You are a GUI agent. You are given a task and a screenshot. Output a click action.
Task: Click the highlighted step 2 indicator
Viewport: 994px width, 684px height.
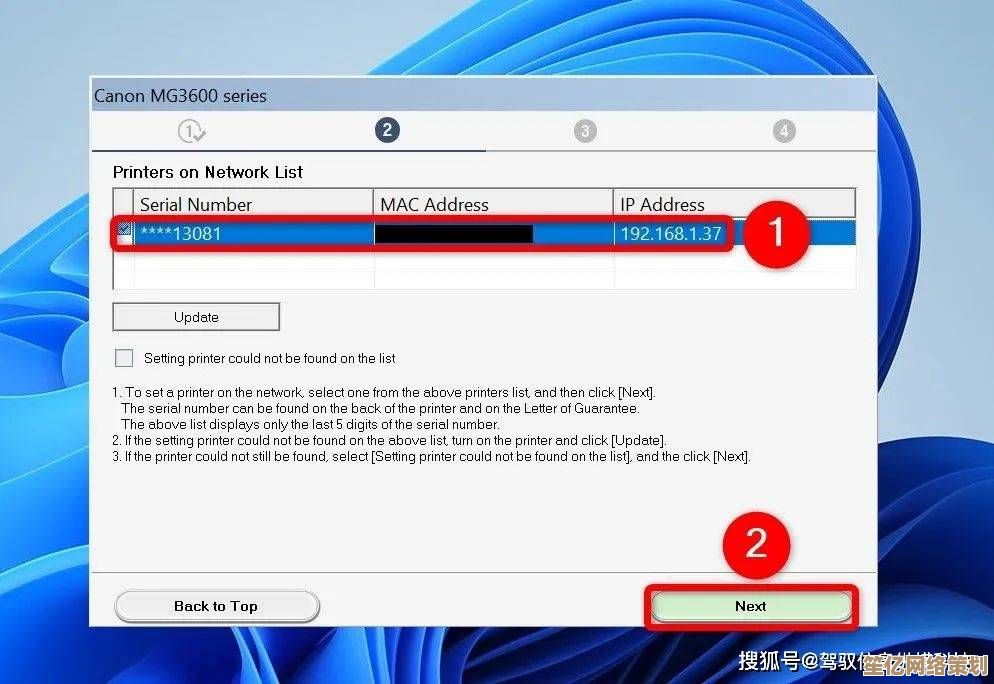387,130
